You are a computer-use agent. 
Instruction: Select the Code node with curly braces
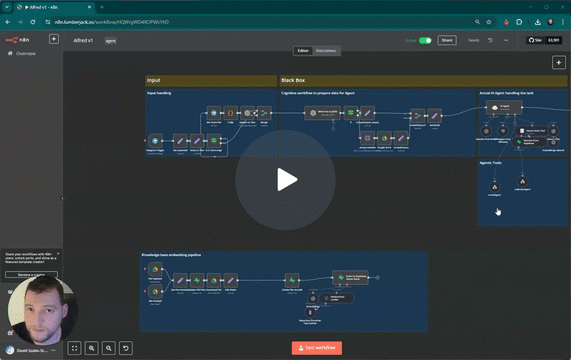tap(231, 113)
